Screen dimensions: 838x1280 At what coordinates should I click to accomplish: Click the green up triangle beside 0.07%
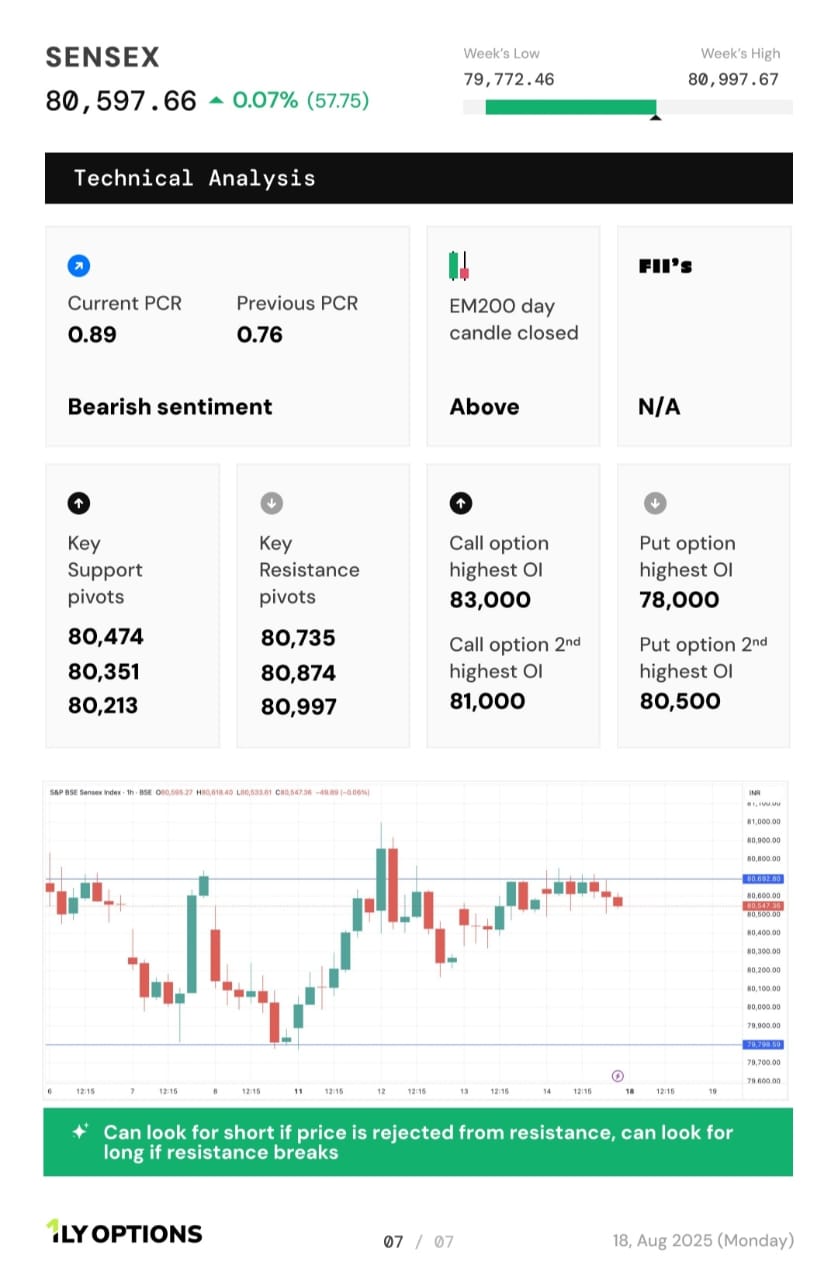click(x=216, y=100)
